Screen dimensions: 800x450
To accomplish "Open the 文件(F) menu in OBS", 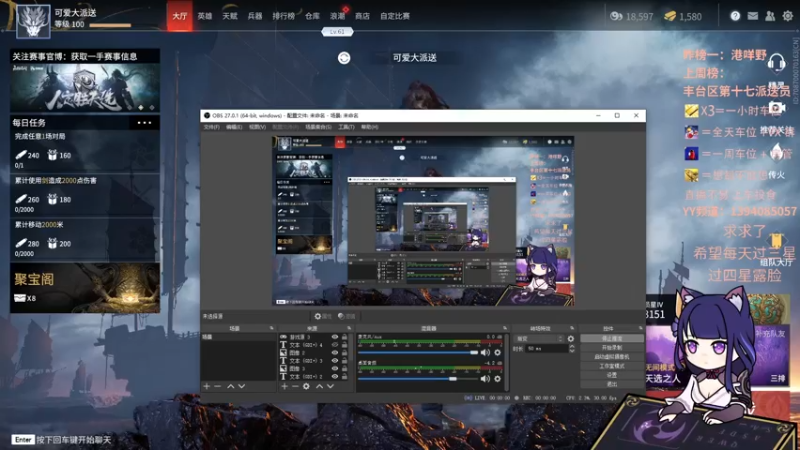I will click(x=212, y=127).
